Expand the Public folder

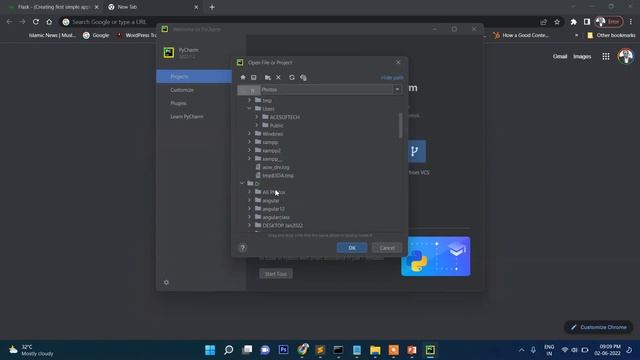257,125
